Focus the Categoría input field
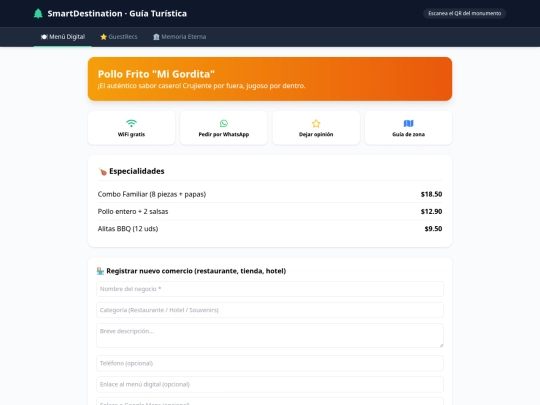The height and width of the screenshot is (405, 540). point(270,310)
